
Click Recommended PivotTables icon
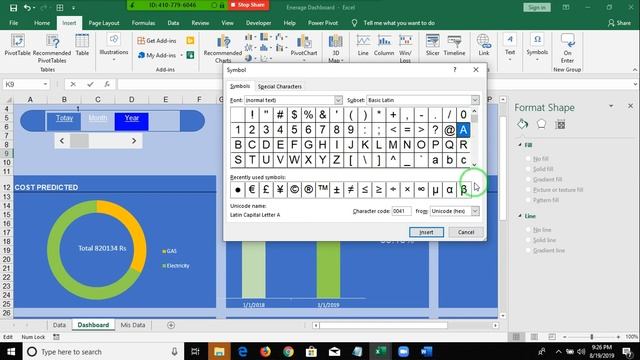pyautogui.click(x=52, y=48)
